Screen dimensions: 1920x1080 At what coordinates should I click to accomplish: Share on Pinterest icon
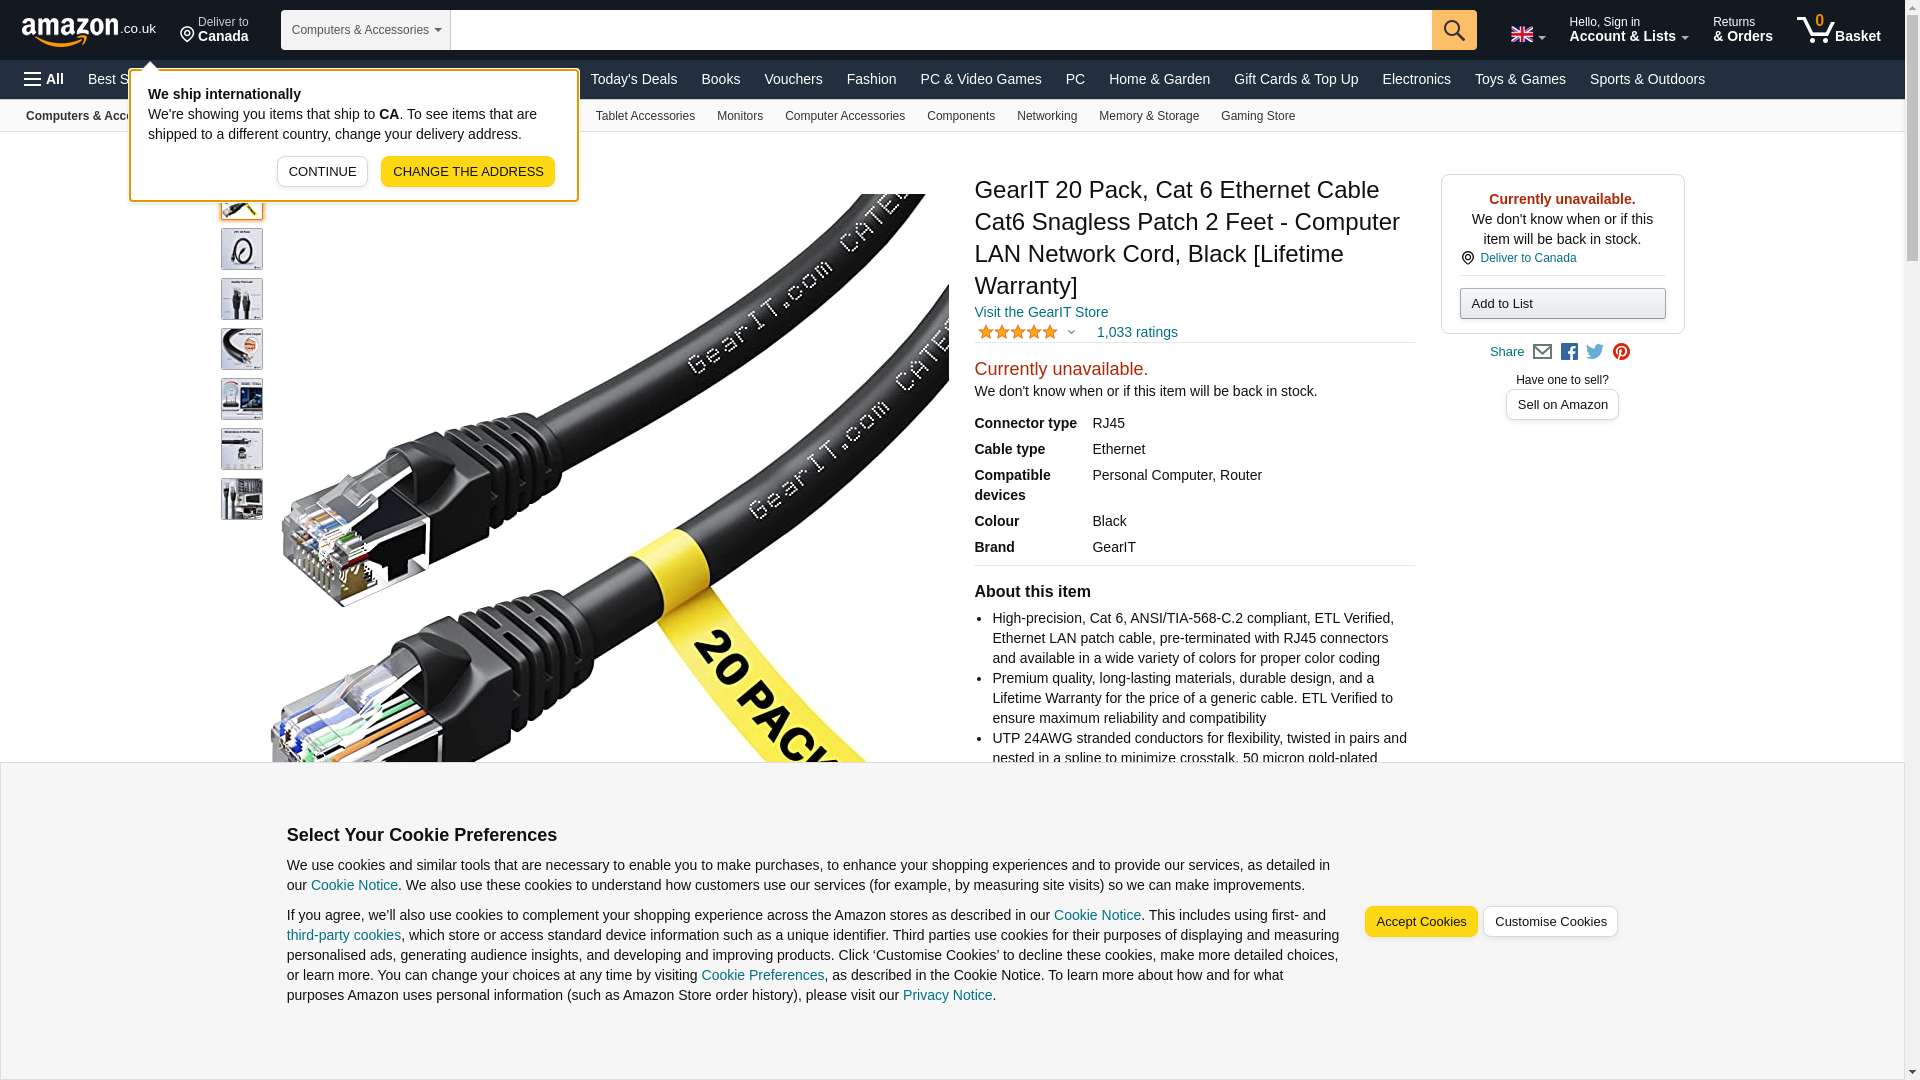[x=1621, y=352]
